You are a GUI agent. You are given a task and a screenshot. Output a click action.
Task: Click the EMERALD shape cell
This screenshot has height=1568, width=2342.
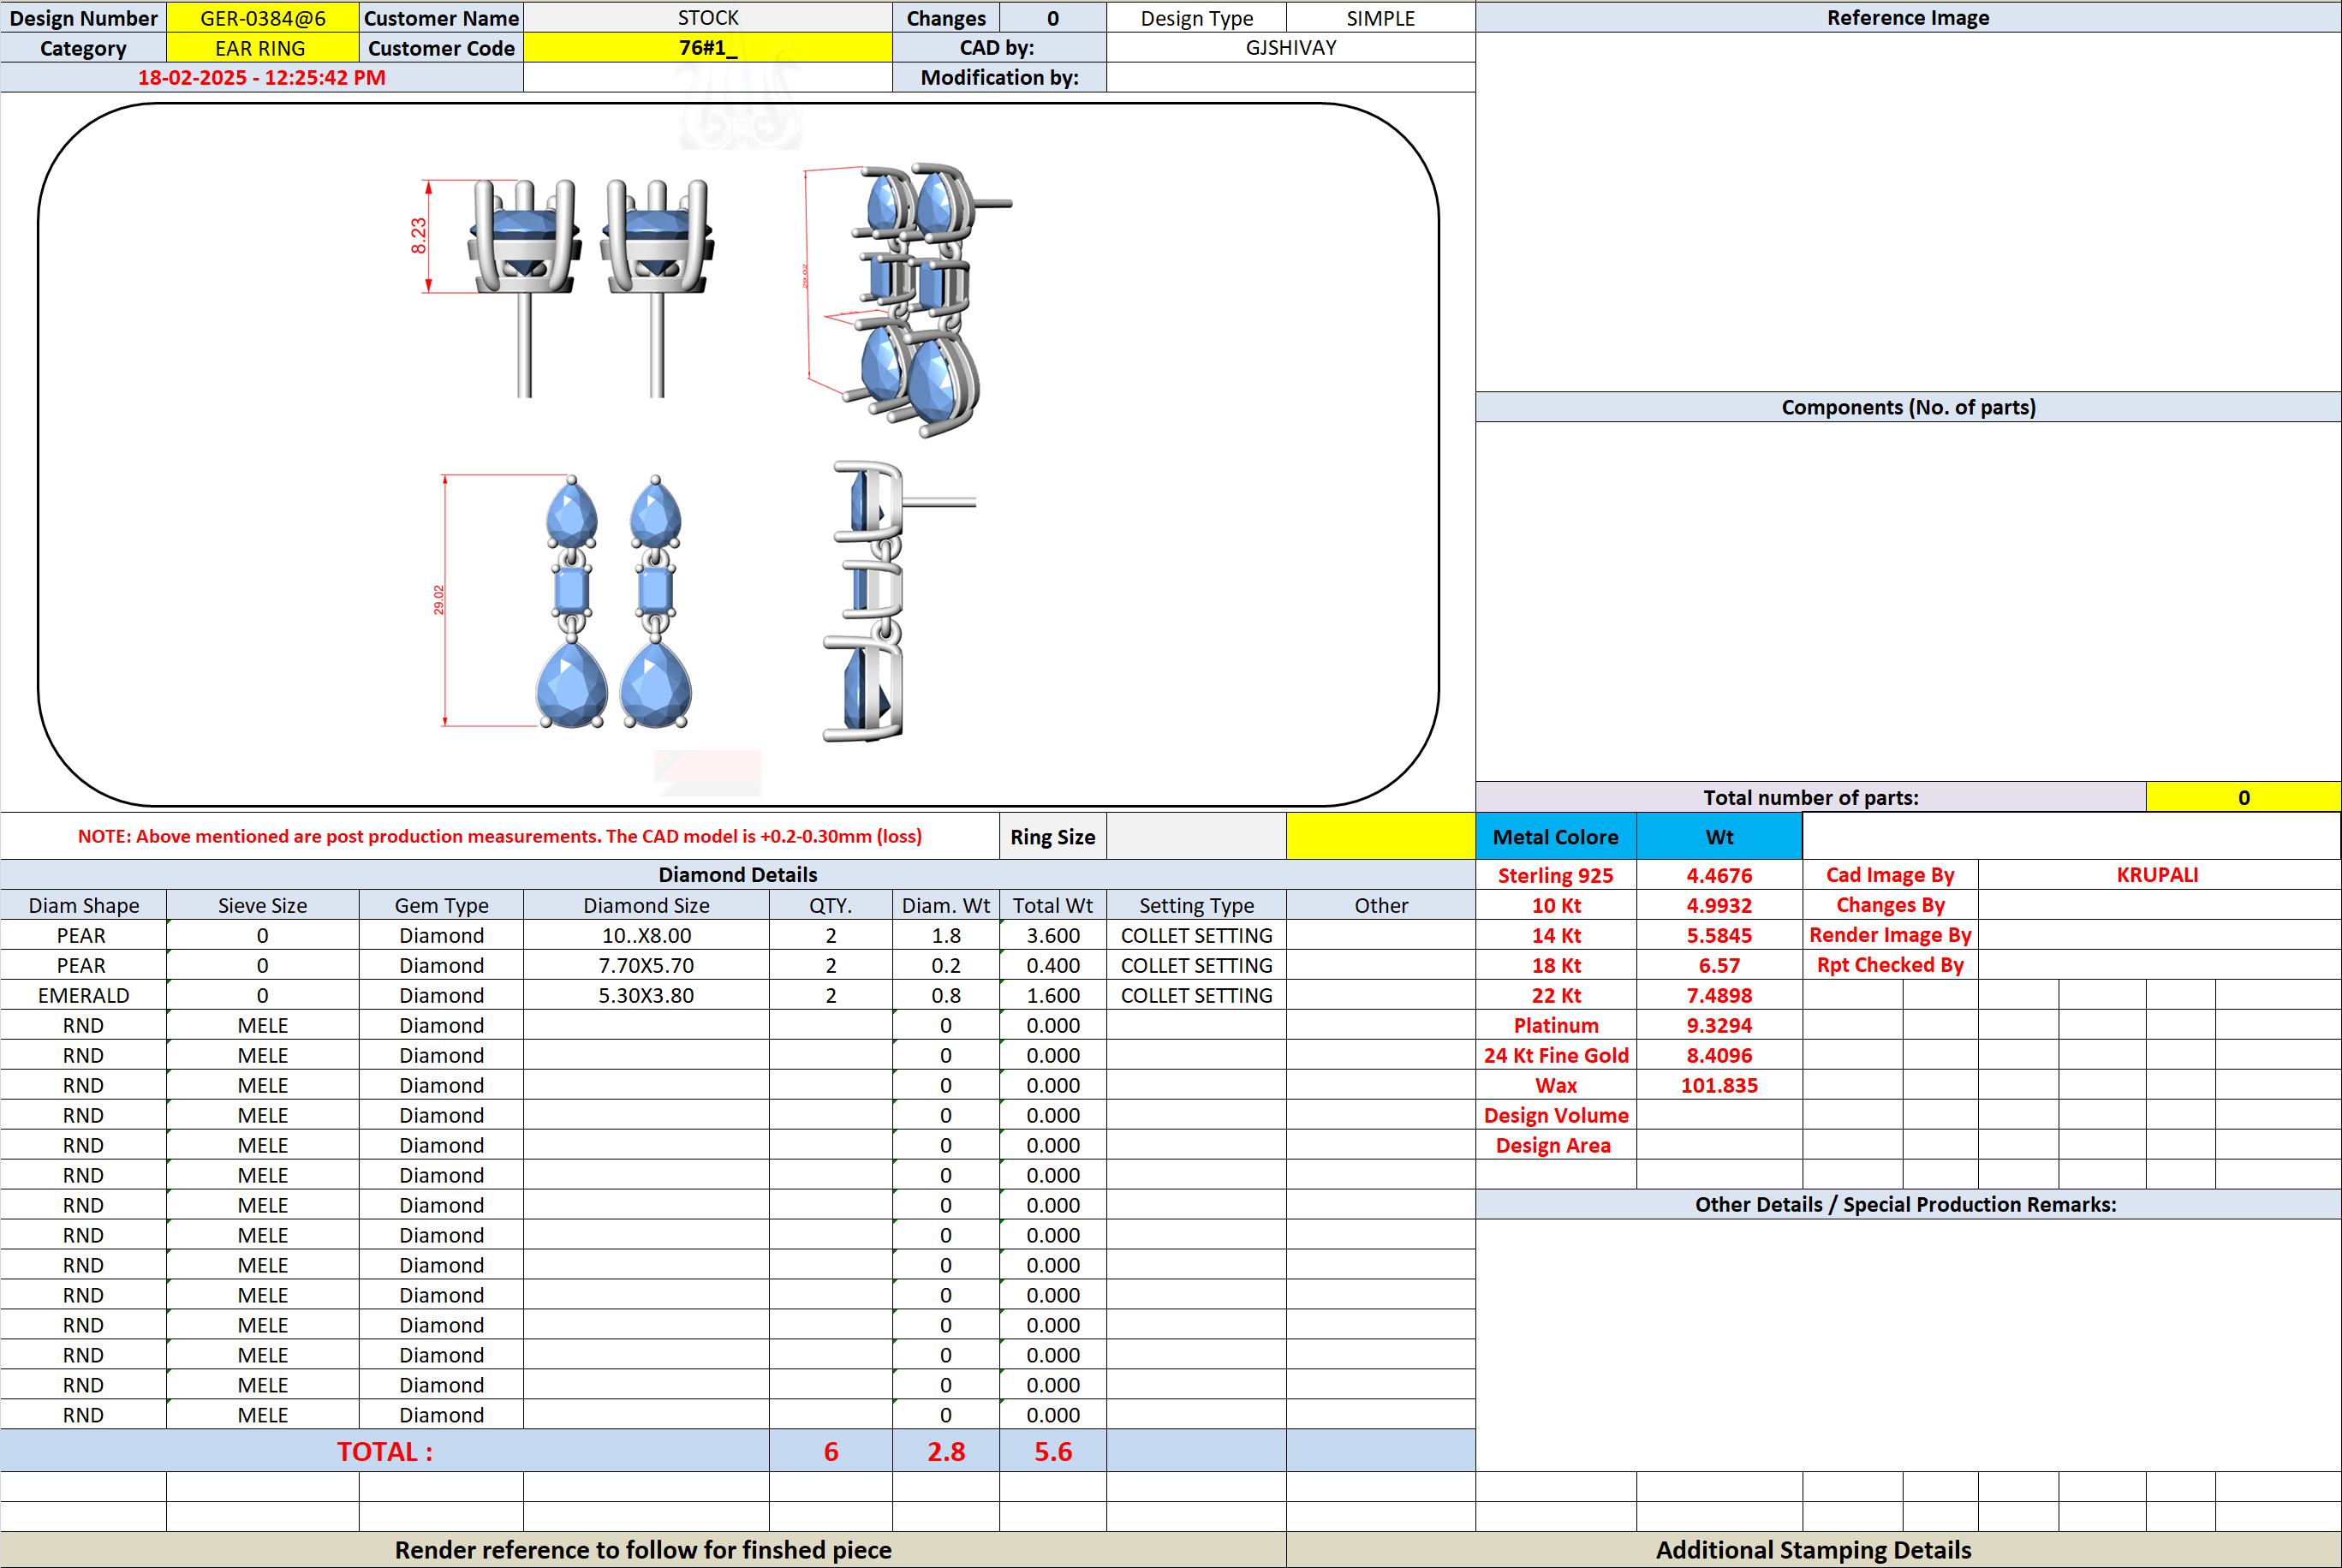click(84, 995)
